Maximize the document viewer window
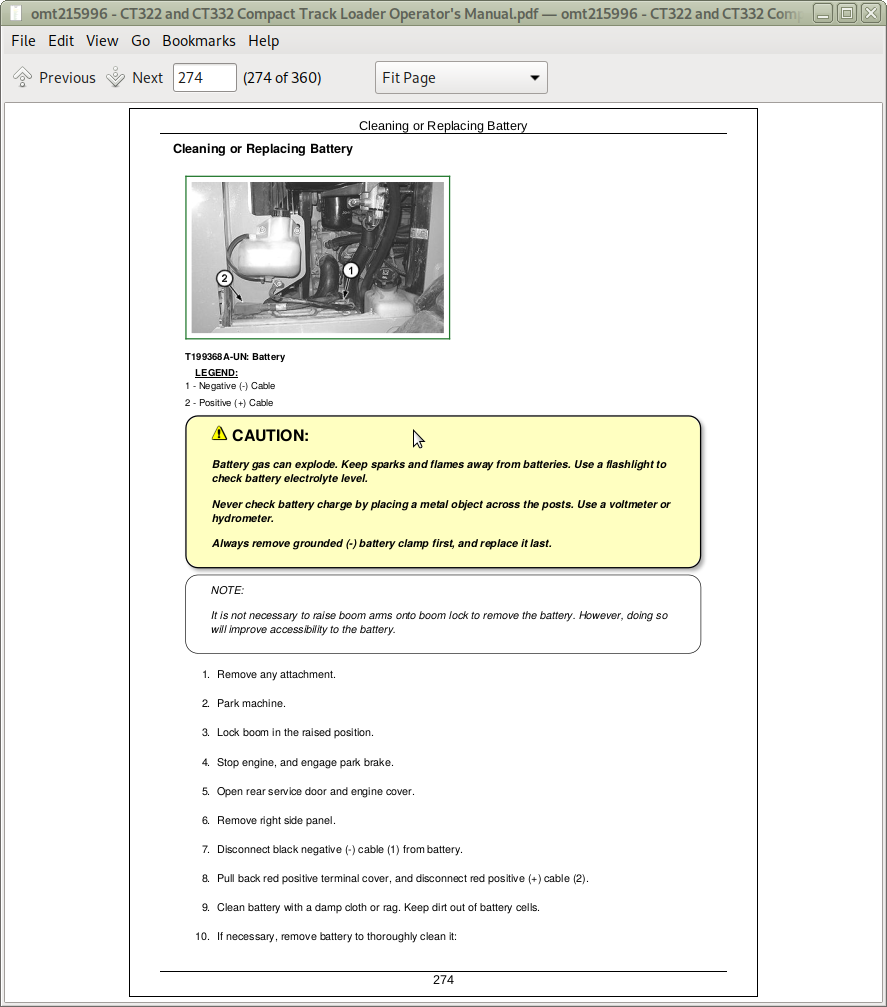The height and width of the screenshot is (1007, 887). (847, 13)
